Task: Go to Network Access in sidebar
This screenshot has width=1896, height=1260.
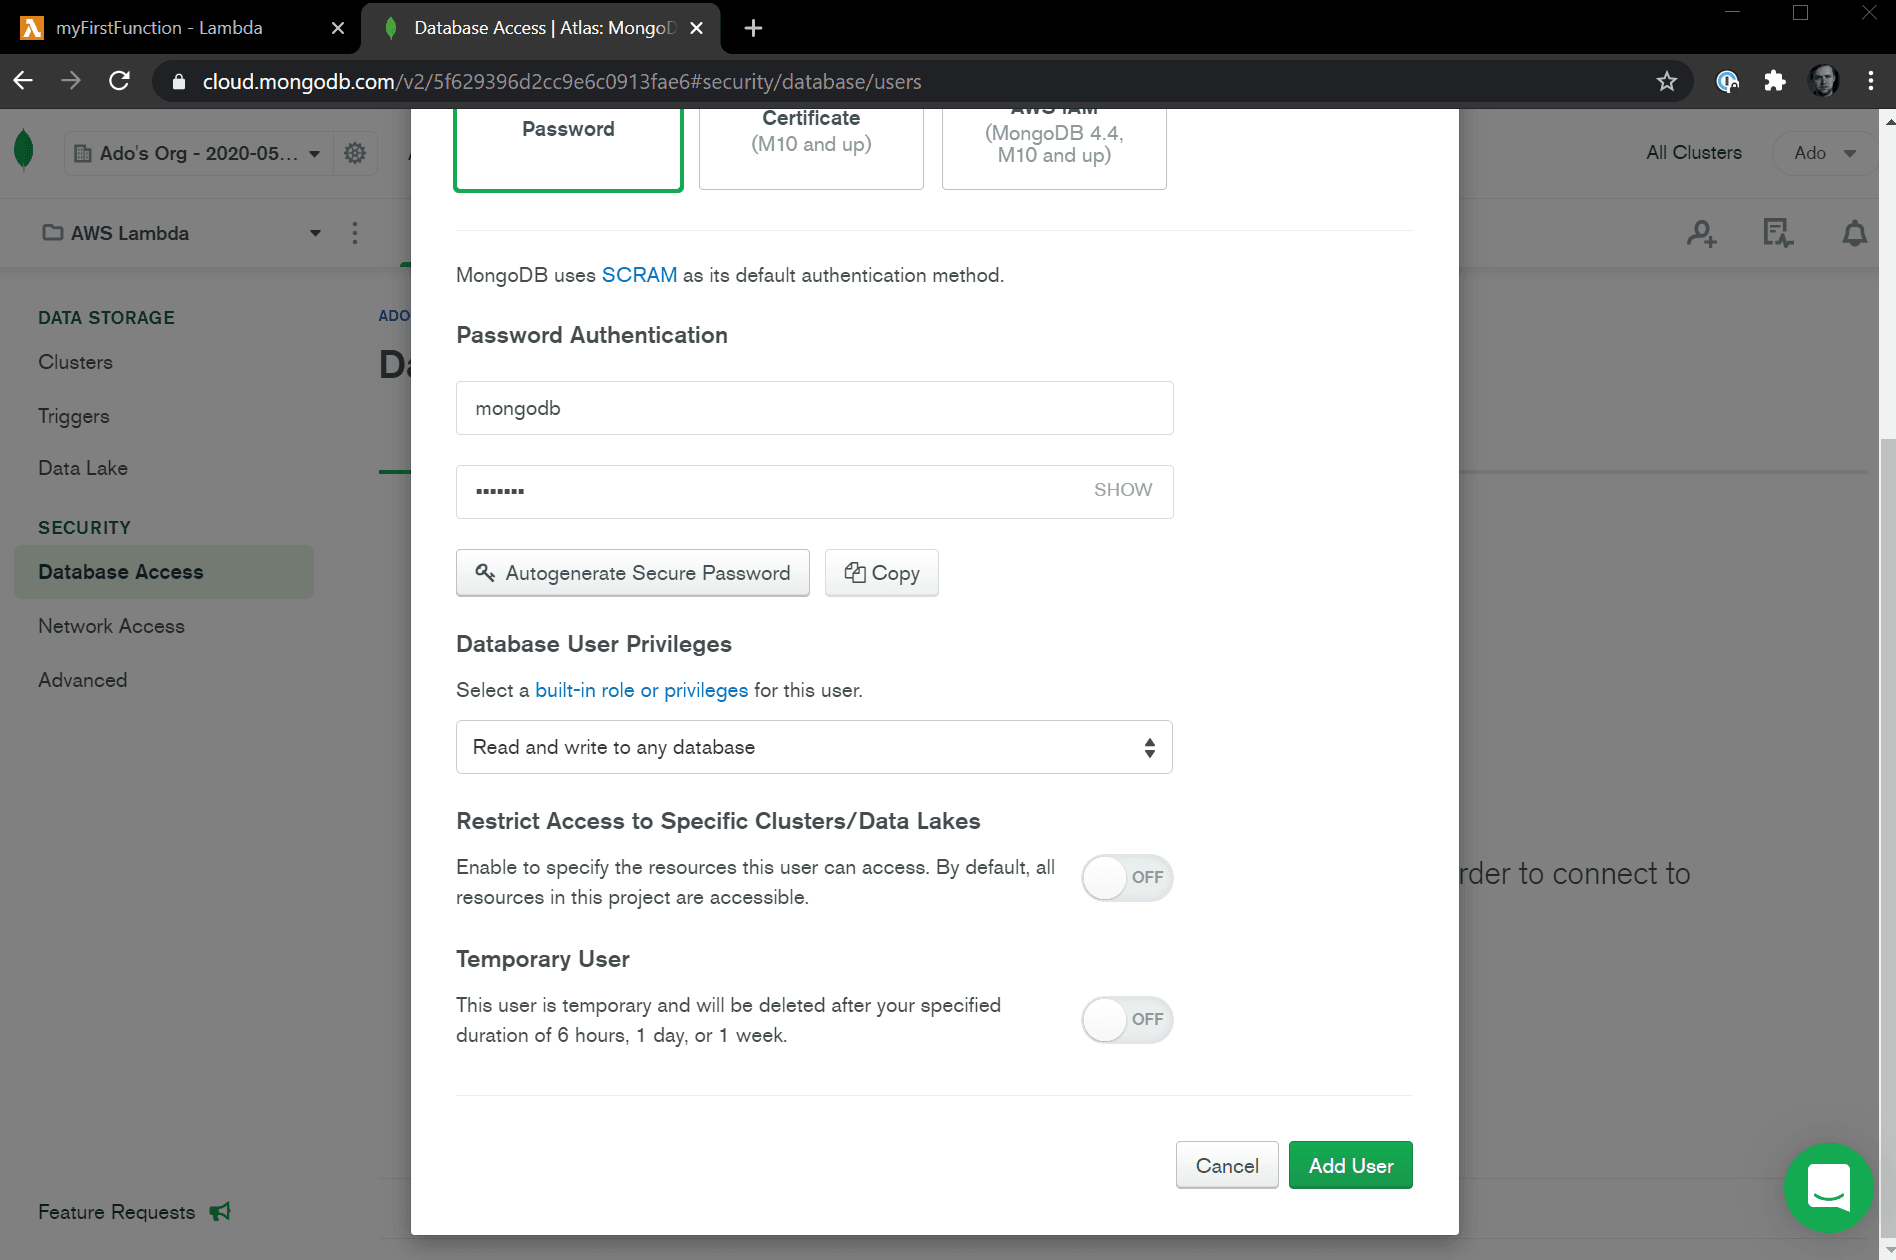Action: click(x=111, y=626)
